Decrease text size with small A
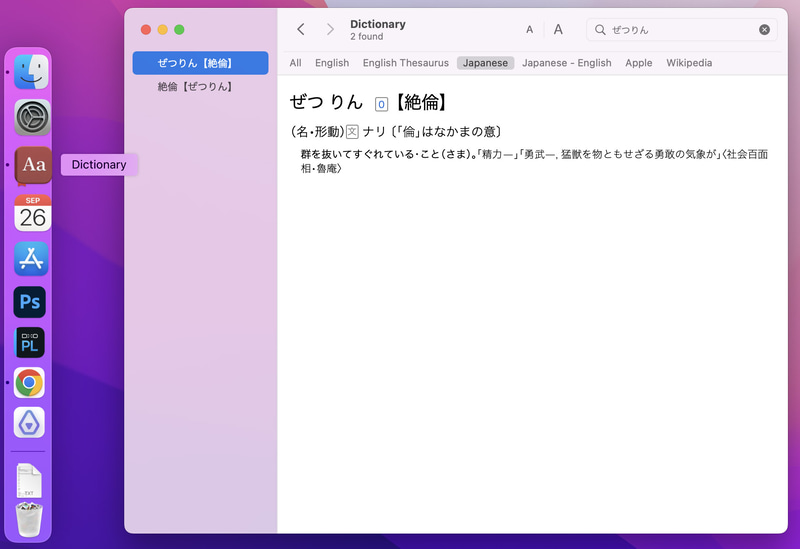The image size is (800, 549). point(530,30)
